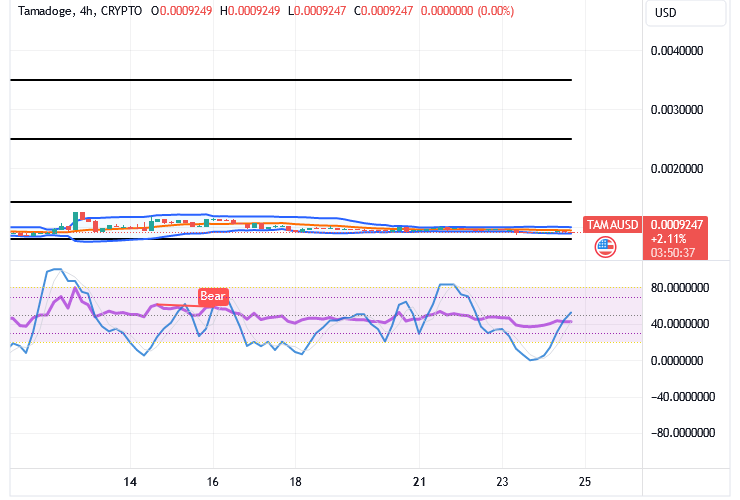This screenshot has height=500, width=740.
Task: Click the close value C0.0009247
Action: point(383,11)
